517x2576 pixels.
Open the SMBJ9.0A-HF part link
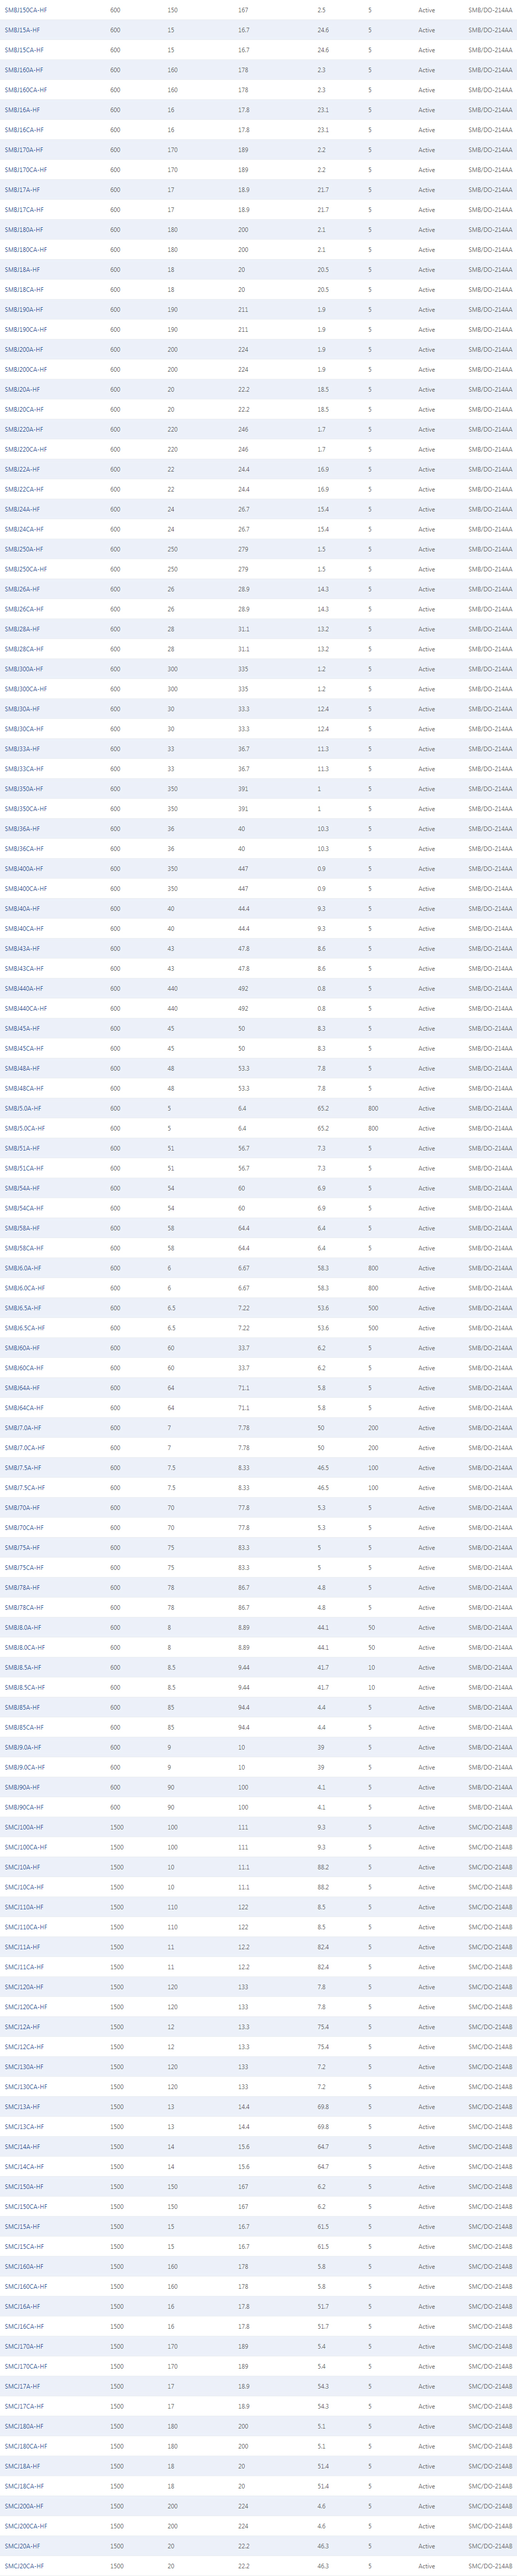(x=23, y=1747)
